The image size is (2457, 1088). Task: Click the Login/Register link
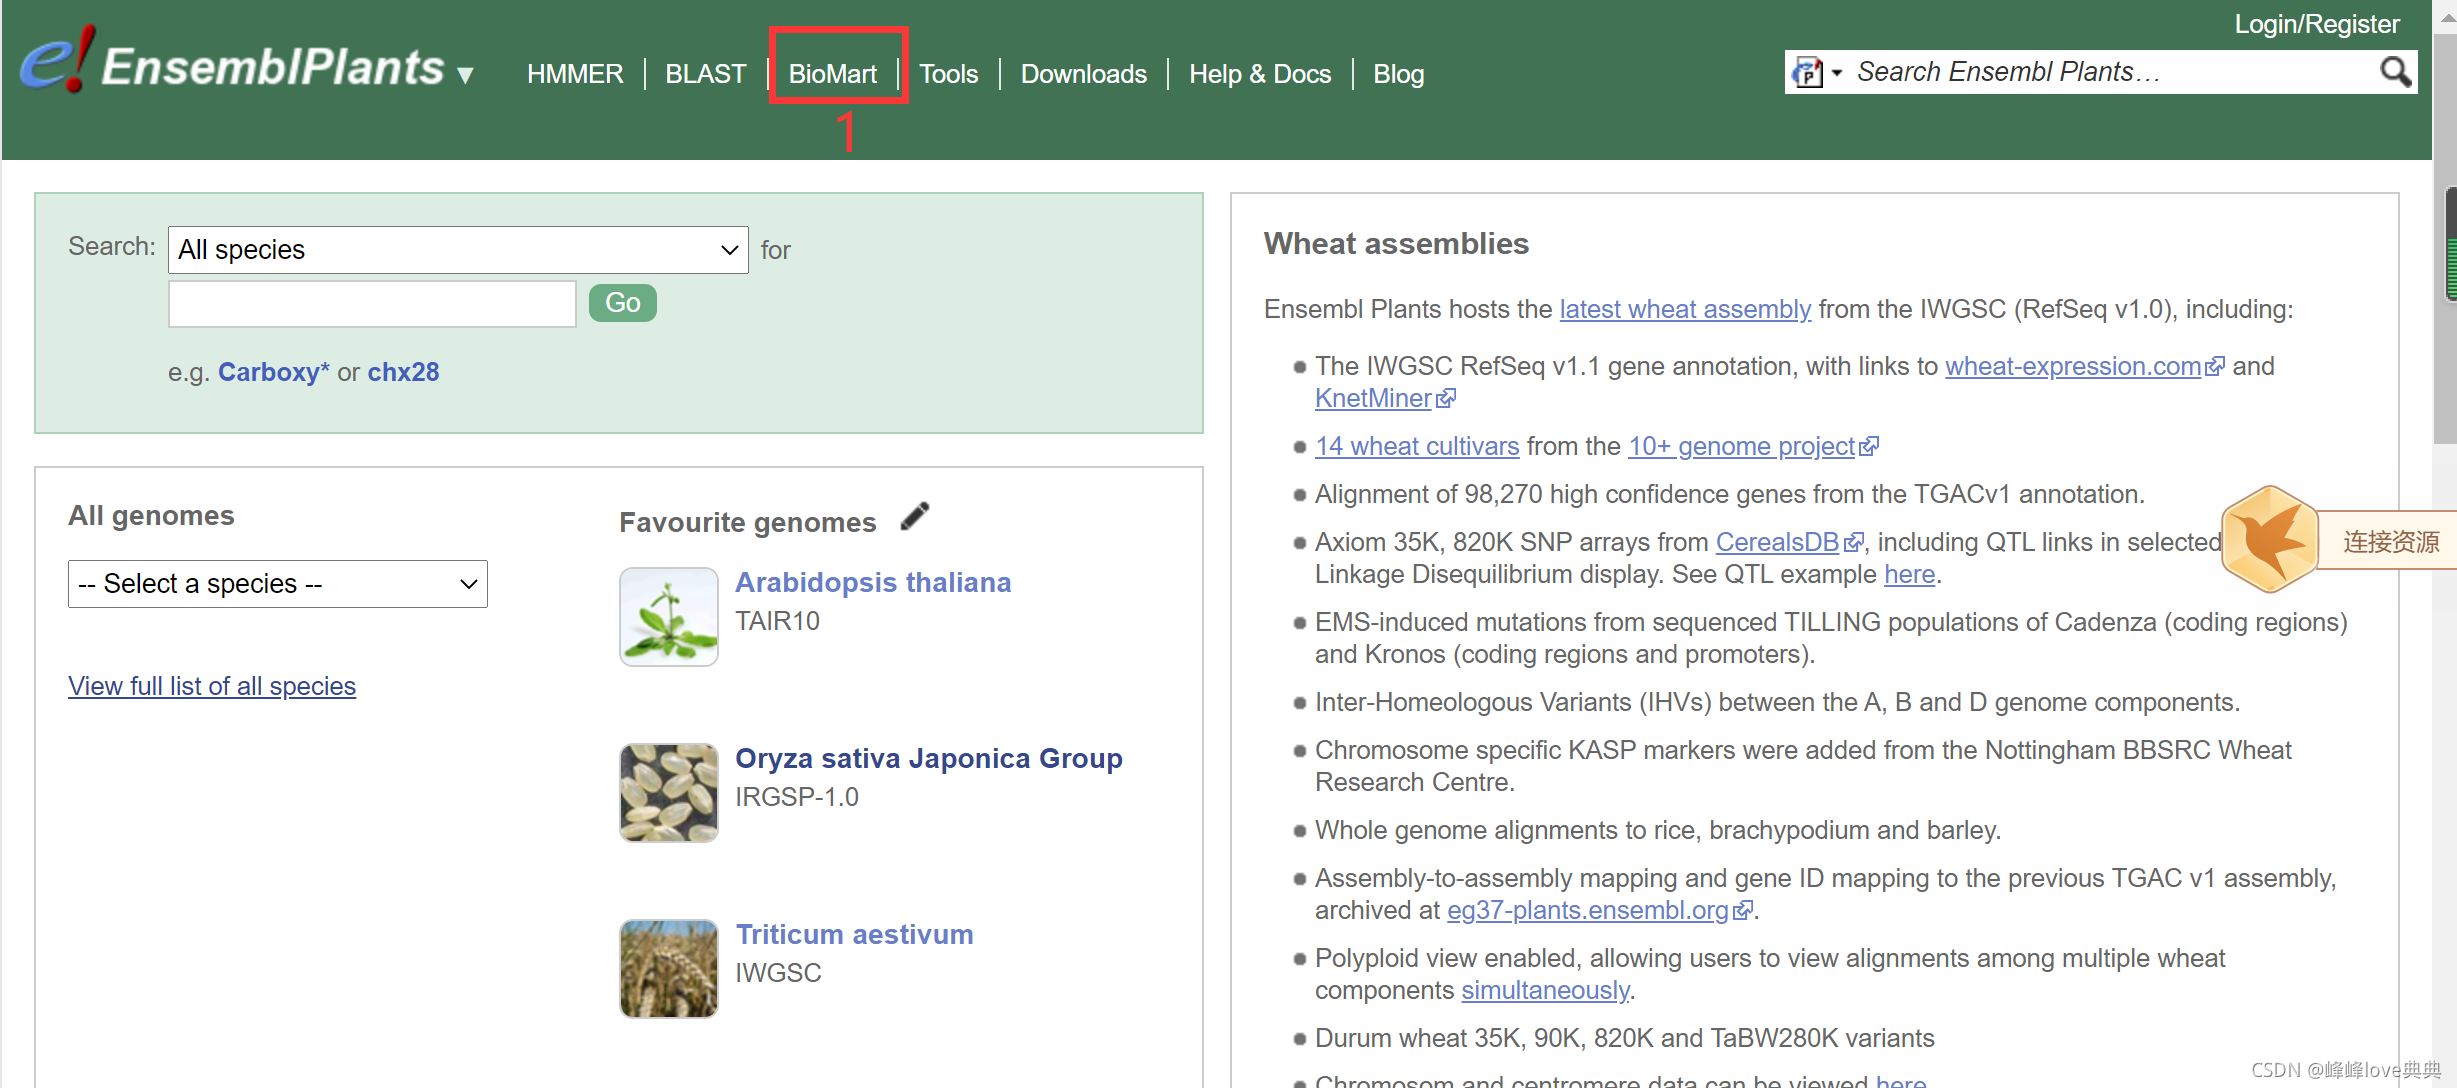pos(2316,24)
